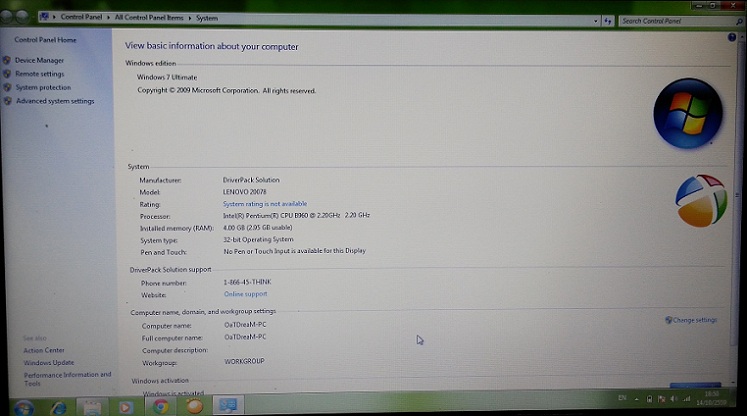Click the shield icon beside Advanced system settings
Image resolution: width=747 pixels, height=416 pixels.
(x=8, y=101)
